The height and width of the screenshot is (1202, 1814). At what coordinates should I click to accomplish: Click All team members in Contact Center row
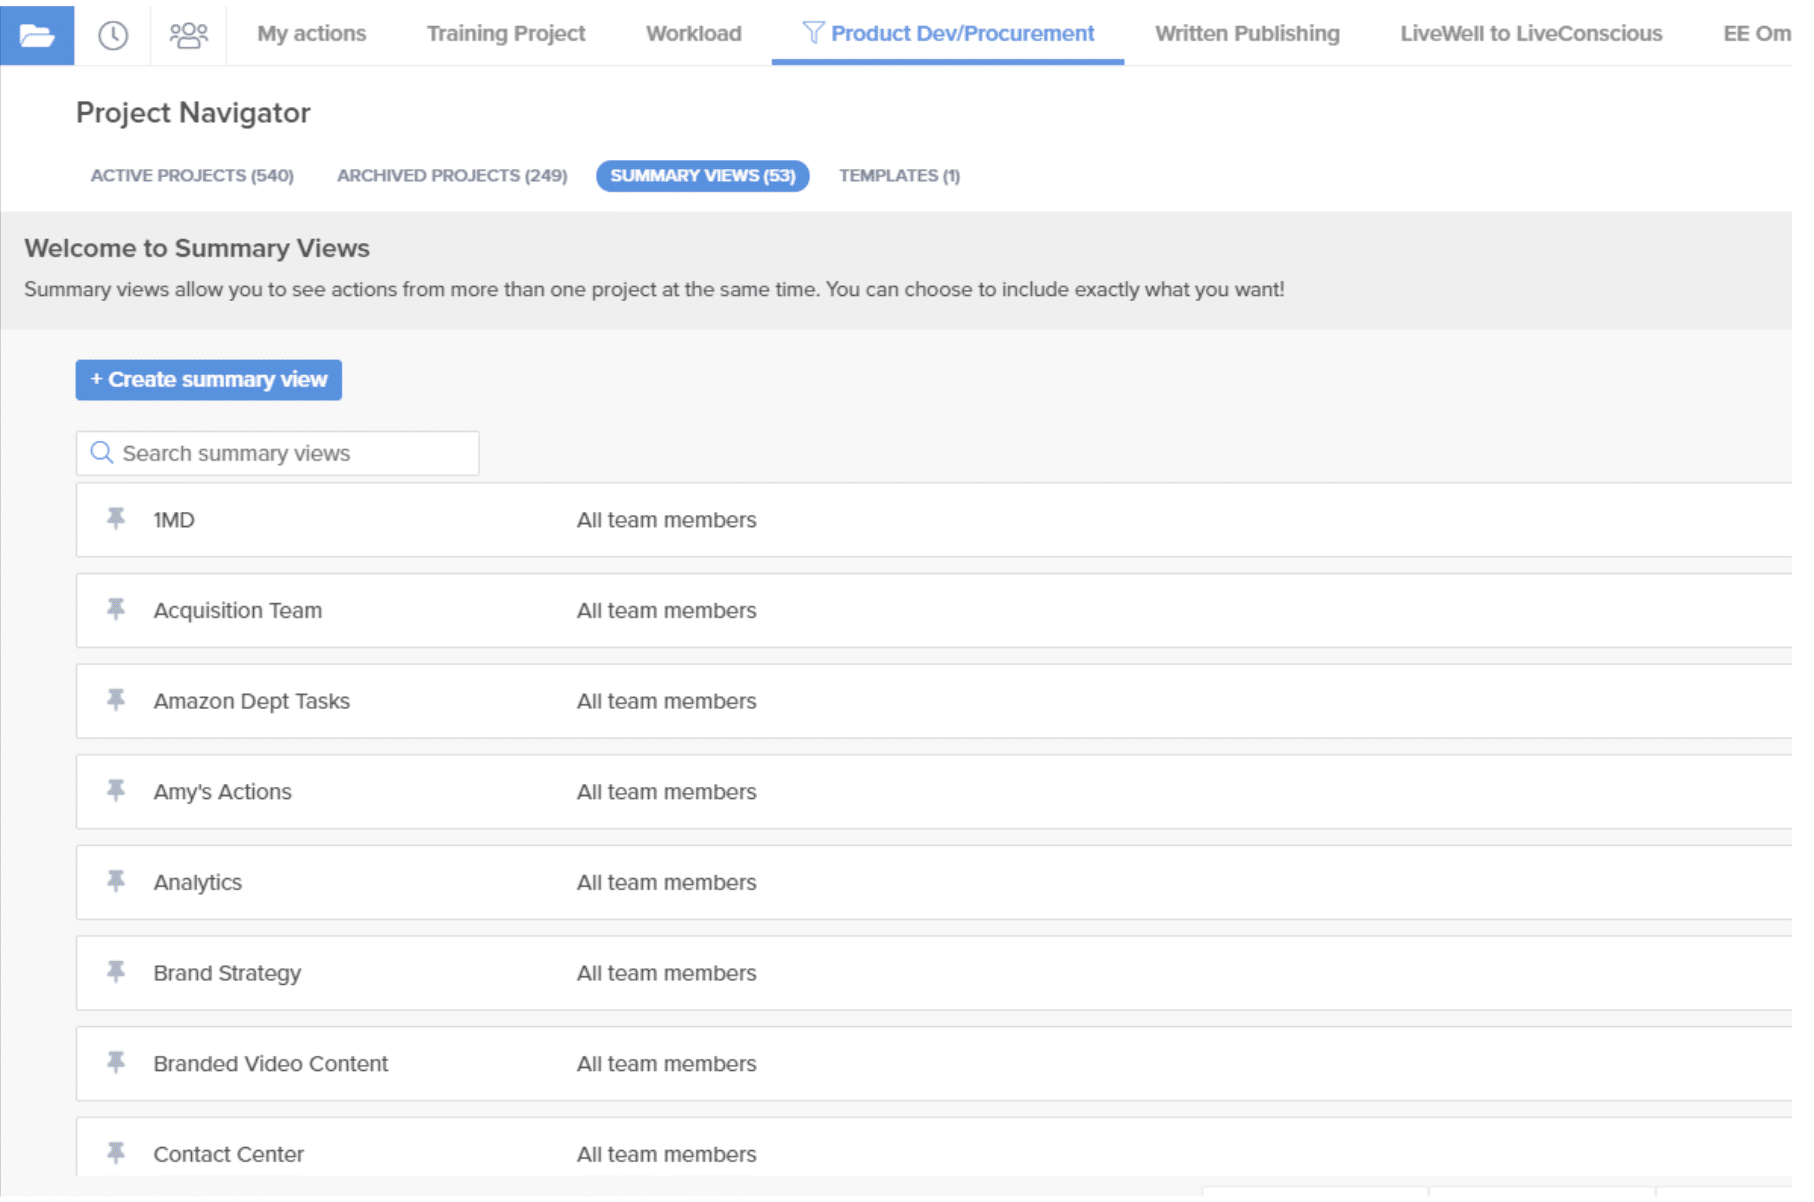667,1155
